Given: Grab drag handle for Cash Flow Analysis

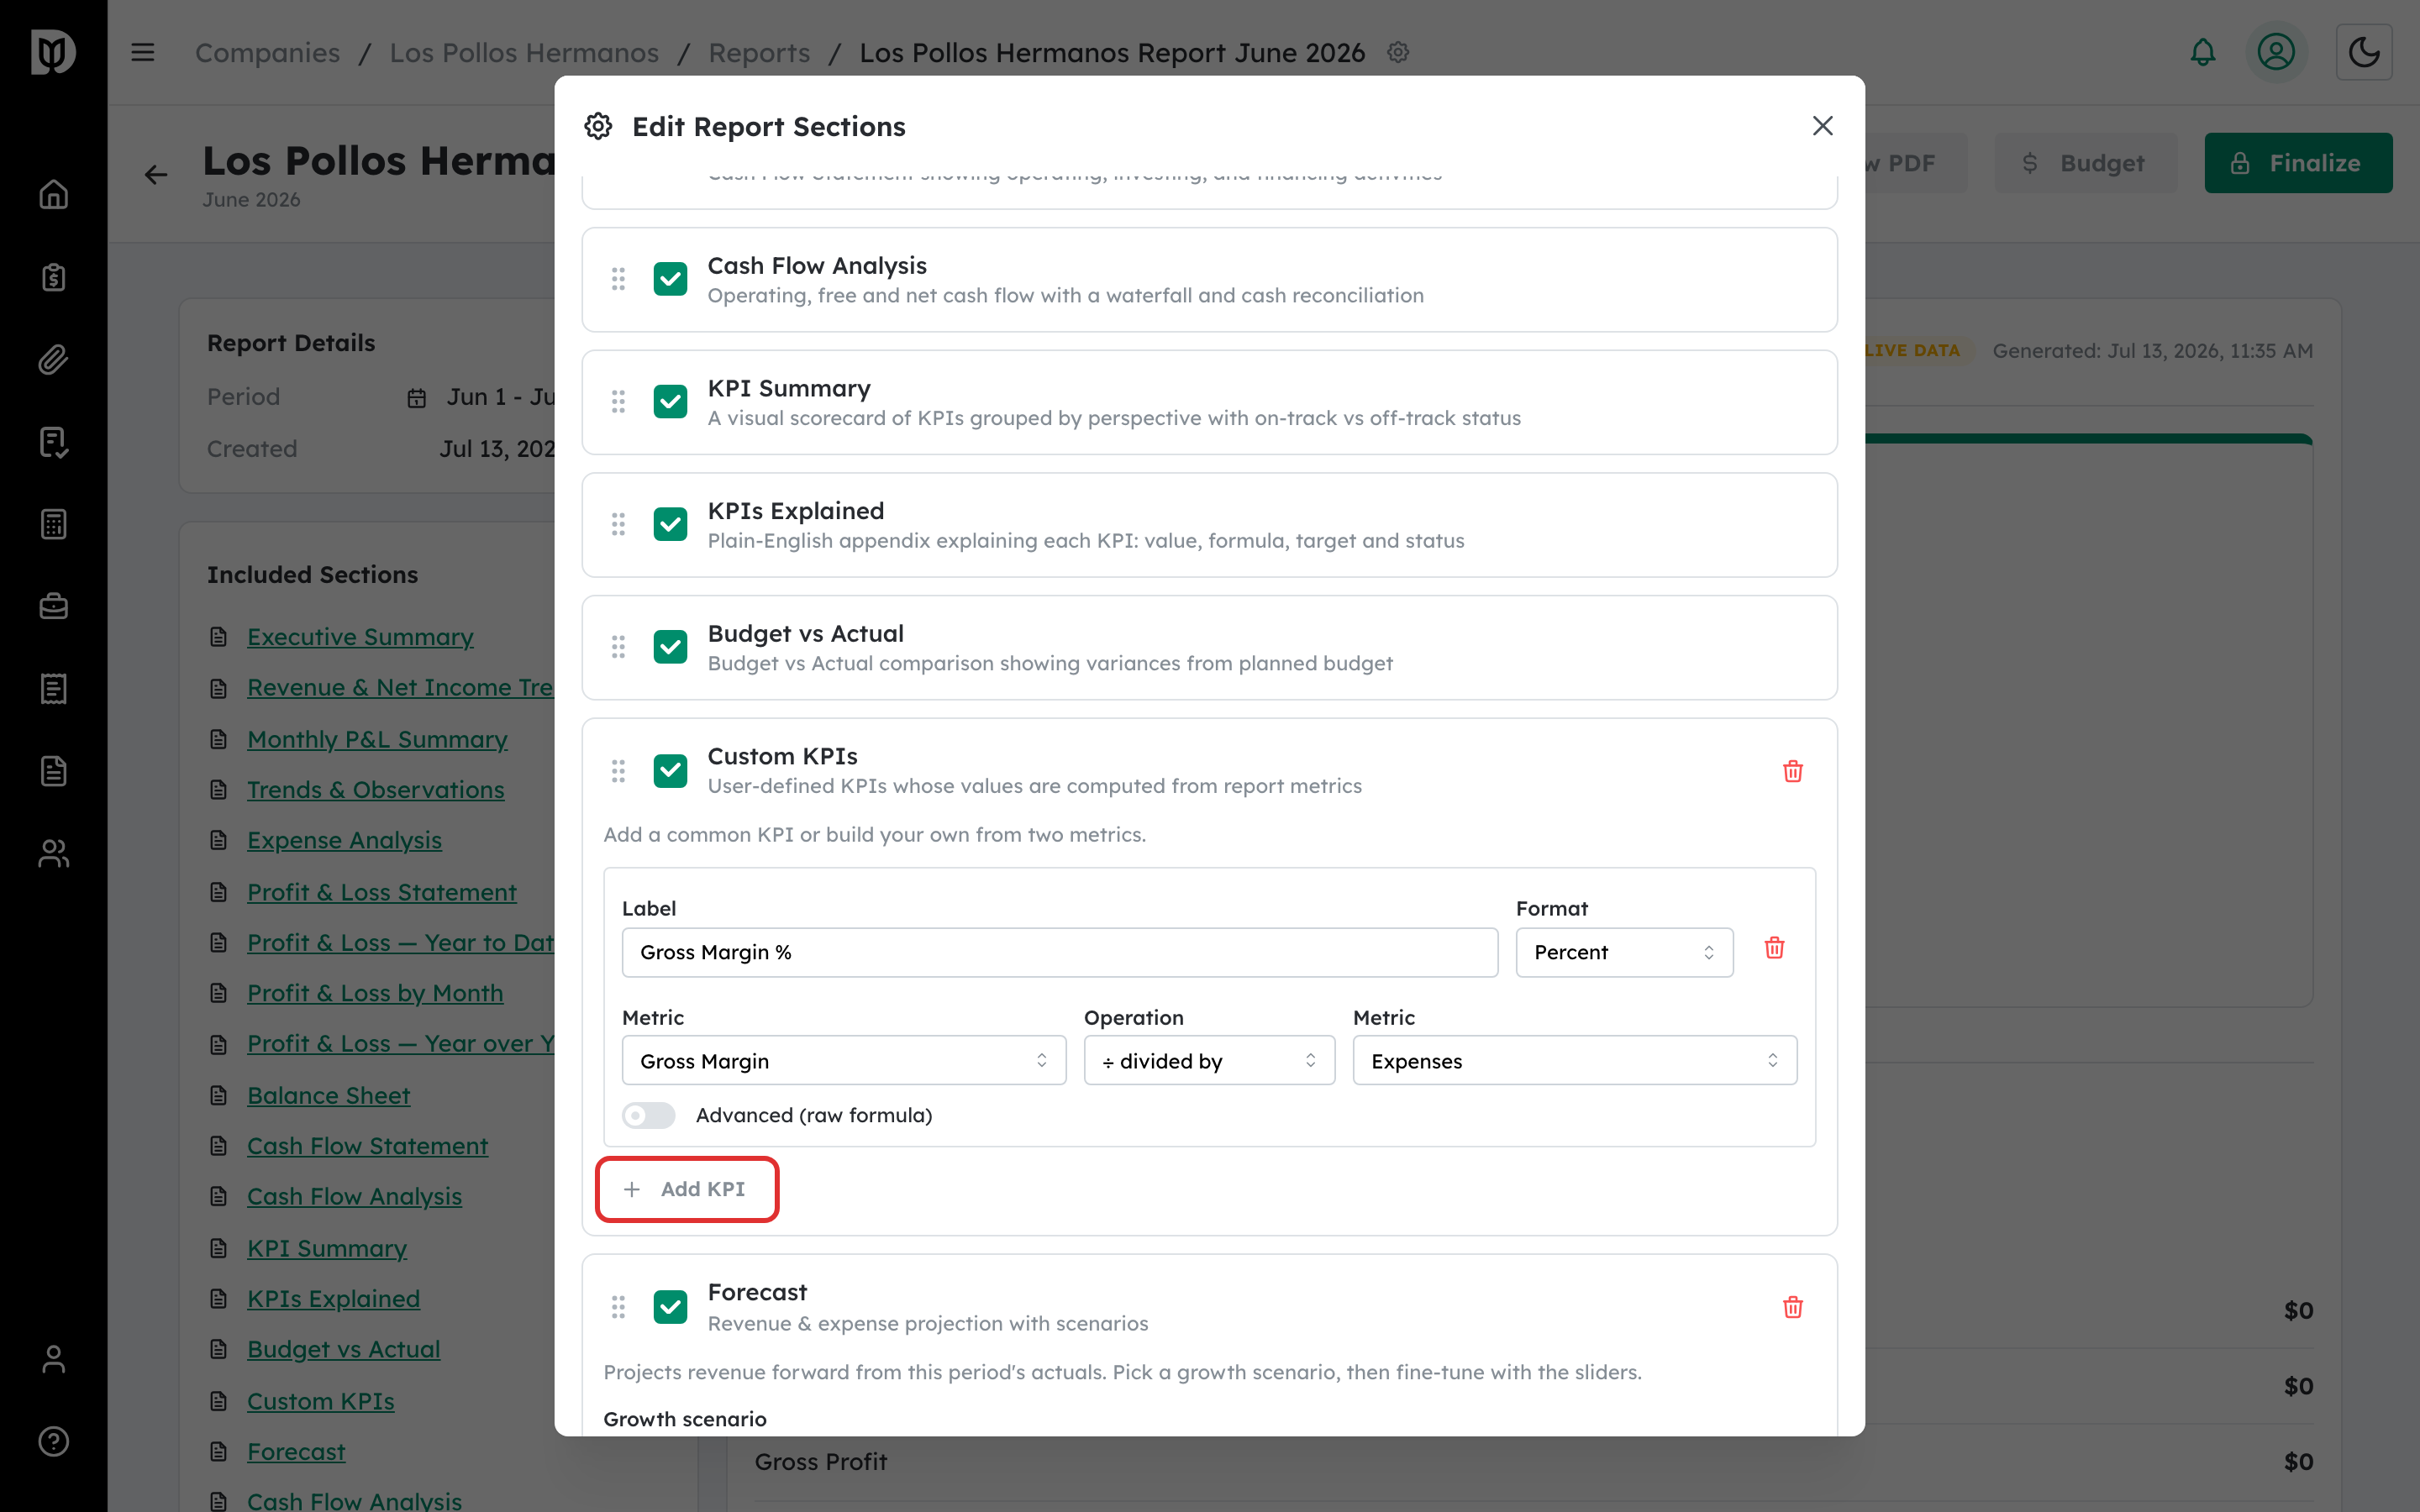Looking at the screenshot, I should (618, 279).
